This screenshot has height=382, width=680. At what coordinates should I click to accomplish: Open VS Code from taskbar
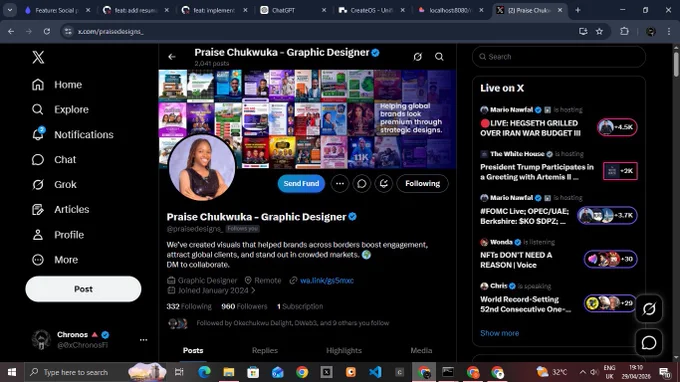tap(375, 372)
